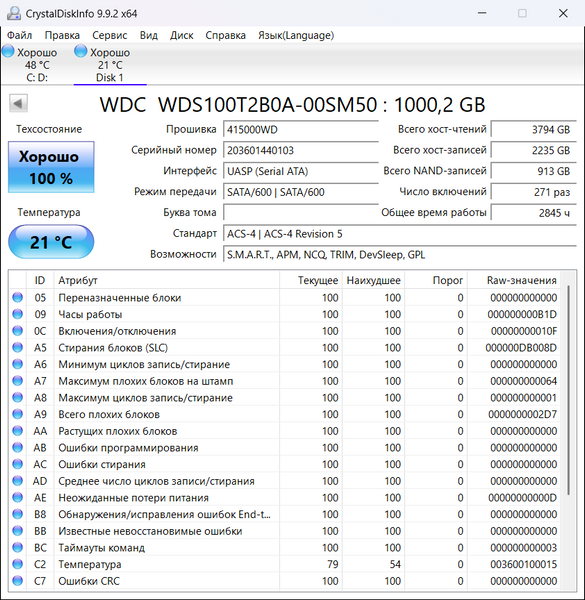Click the 21 °C temperature button

[x=51, y=242]
